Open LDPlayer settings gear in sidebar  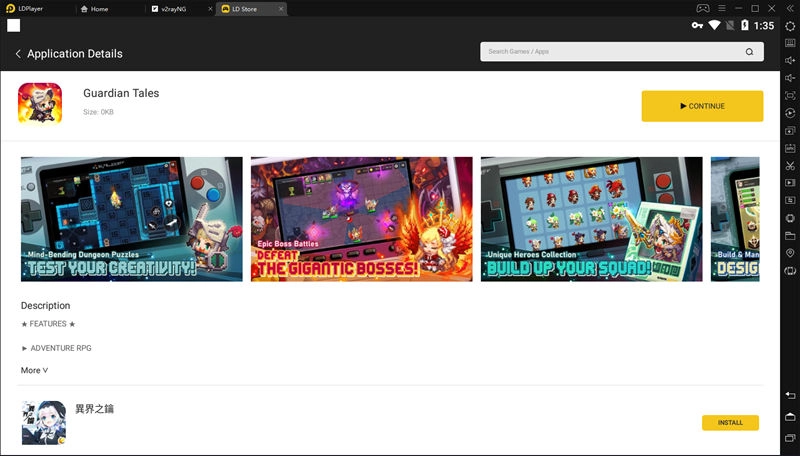click(790, 25)
